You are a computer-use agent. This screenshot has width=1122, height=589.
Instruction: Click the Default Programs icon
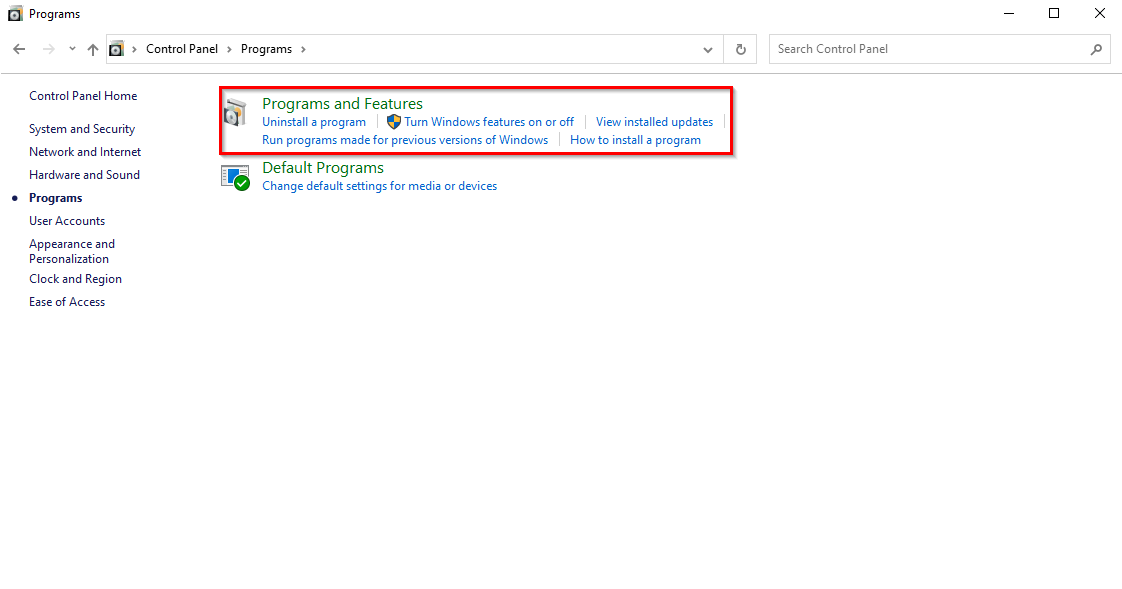coord(235,177)
